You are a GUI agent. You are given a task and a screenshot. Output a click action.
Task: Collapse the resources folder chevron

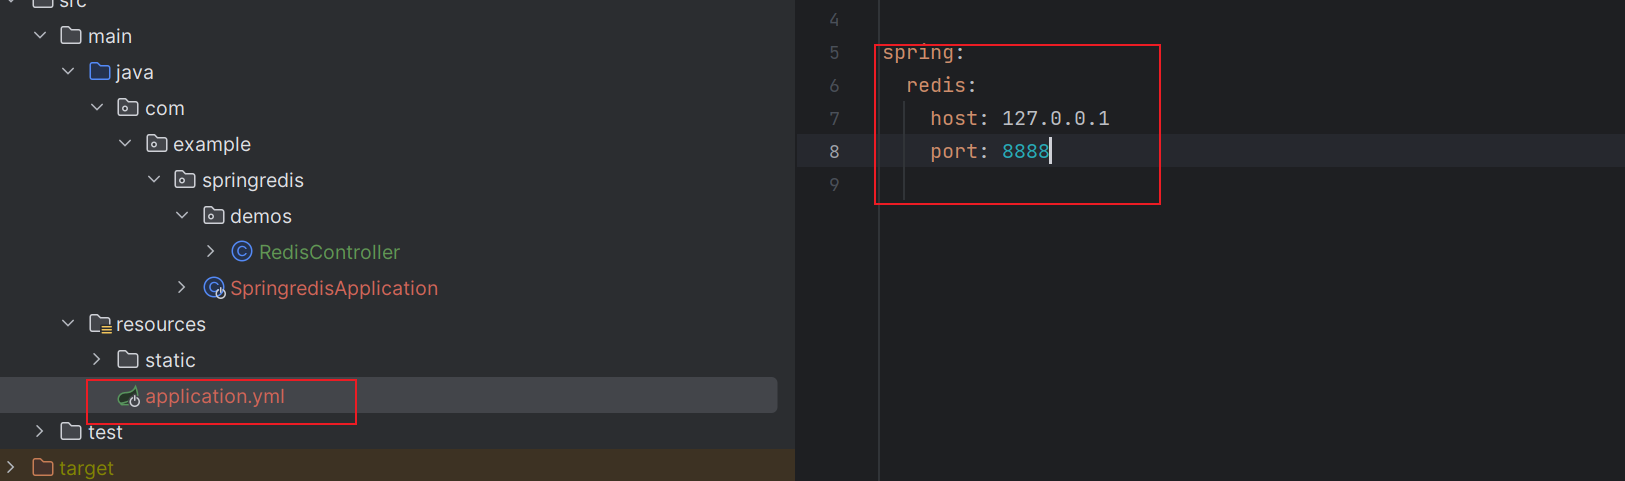pyautogui.click(x=68, y=324)
